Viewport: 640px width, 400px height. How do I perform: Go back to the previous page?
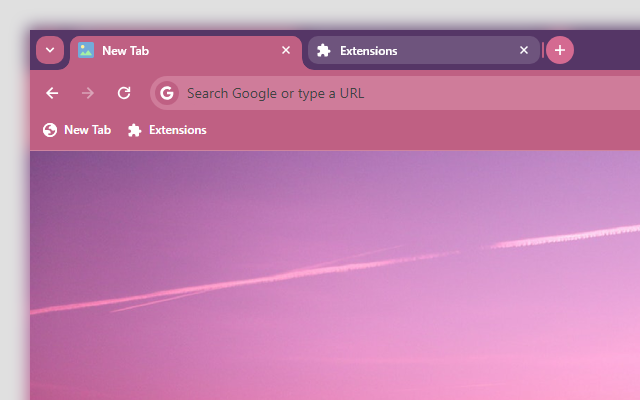[x=52, y=93]
